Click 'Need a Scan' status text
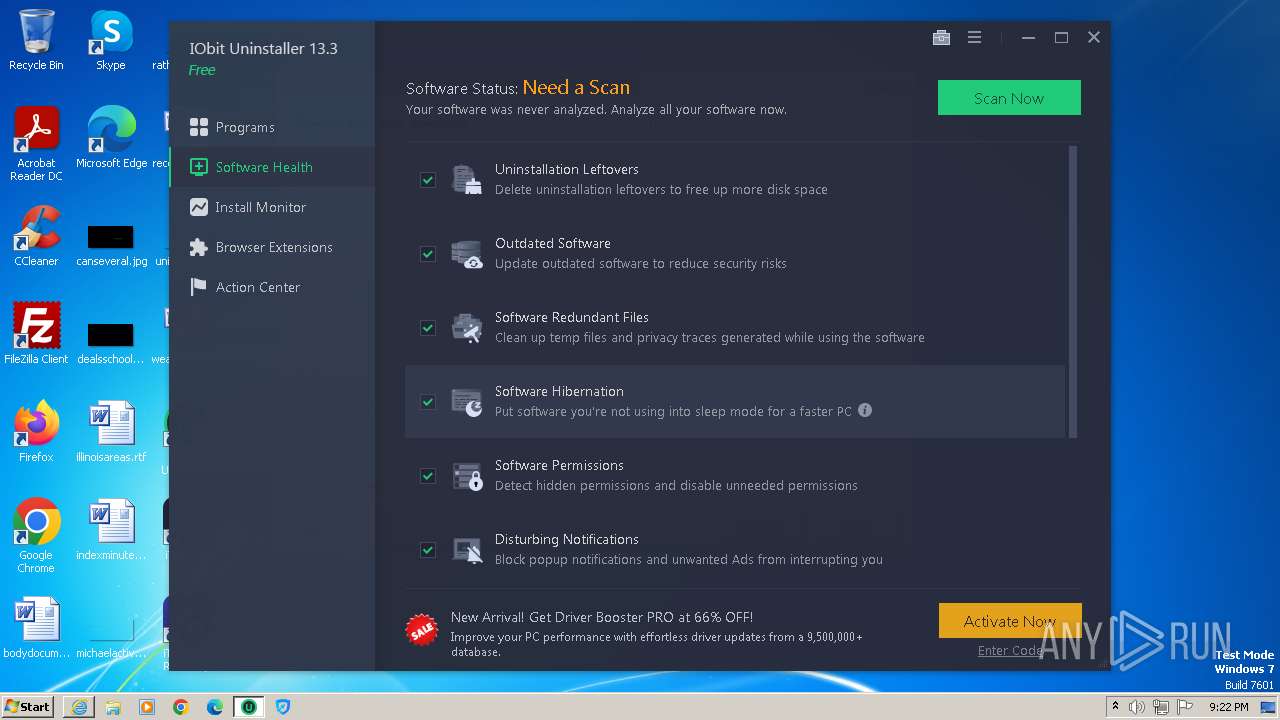This screenshot has width=1280, height=720. point(576,87)
